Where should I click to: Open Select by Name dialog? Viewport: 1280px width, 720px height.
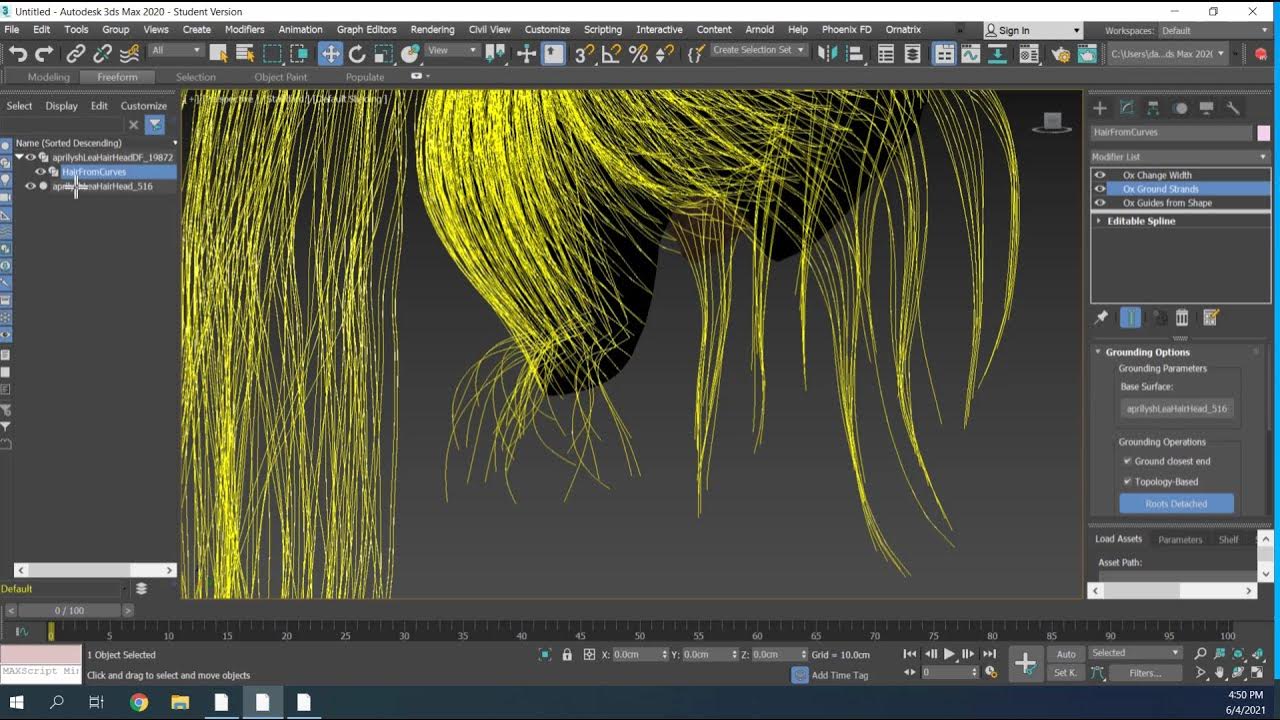(245, 54)
